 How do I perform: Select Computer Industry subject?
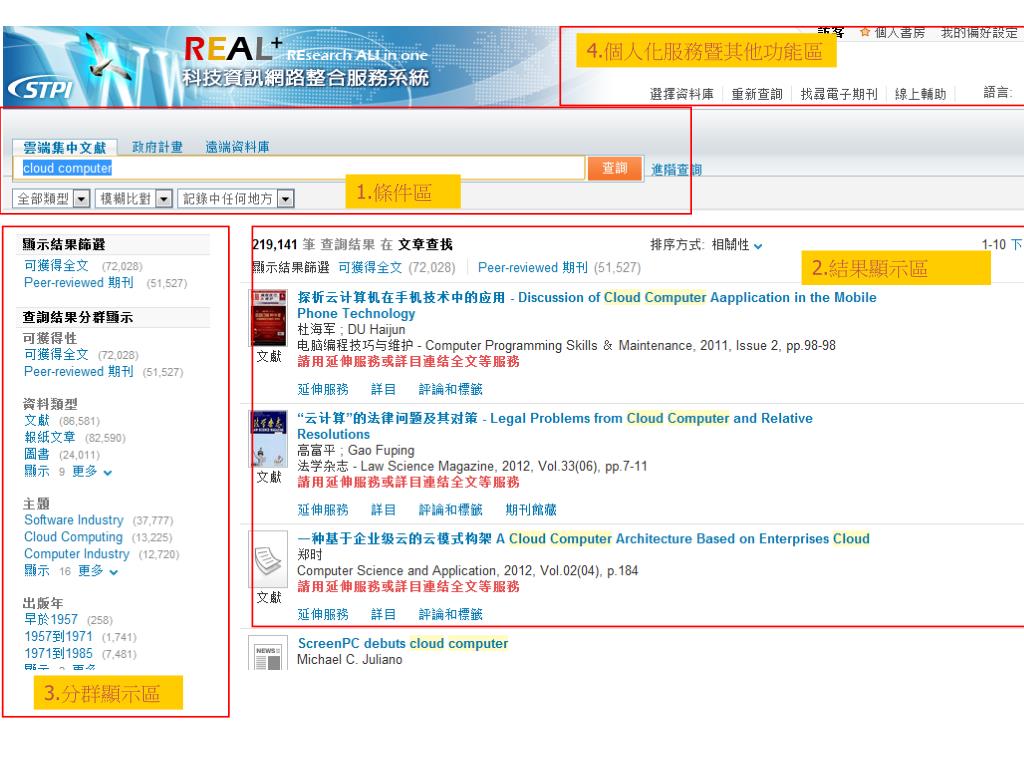click(77, 554)
